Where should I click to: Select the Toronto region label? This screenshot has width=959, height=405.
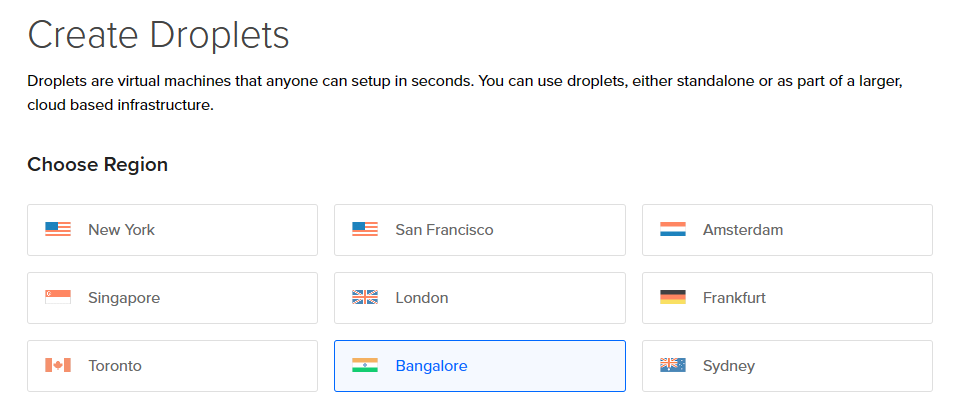[115, 366]
